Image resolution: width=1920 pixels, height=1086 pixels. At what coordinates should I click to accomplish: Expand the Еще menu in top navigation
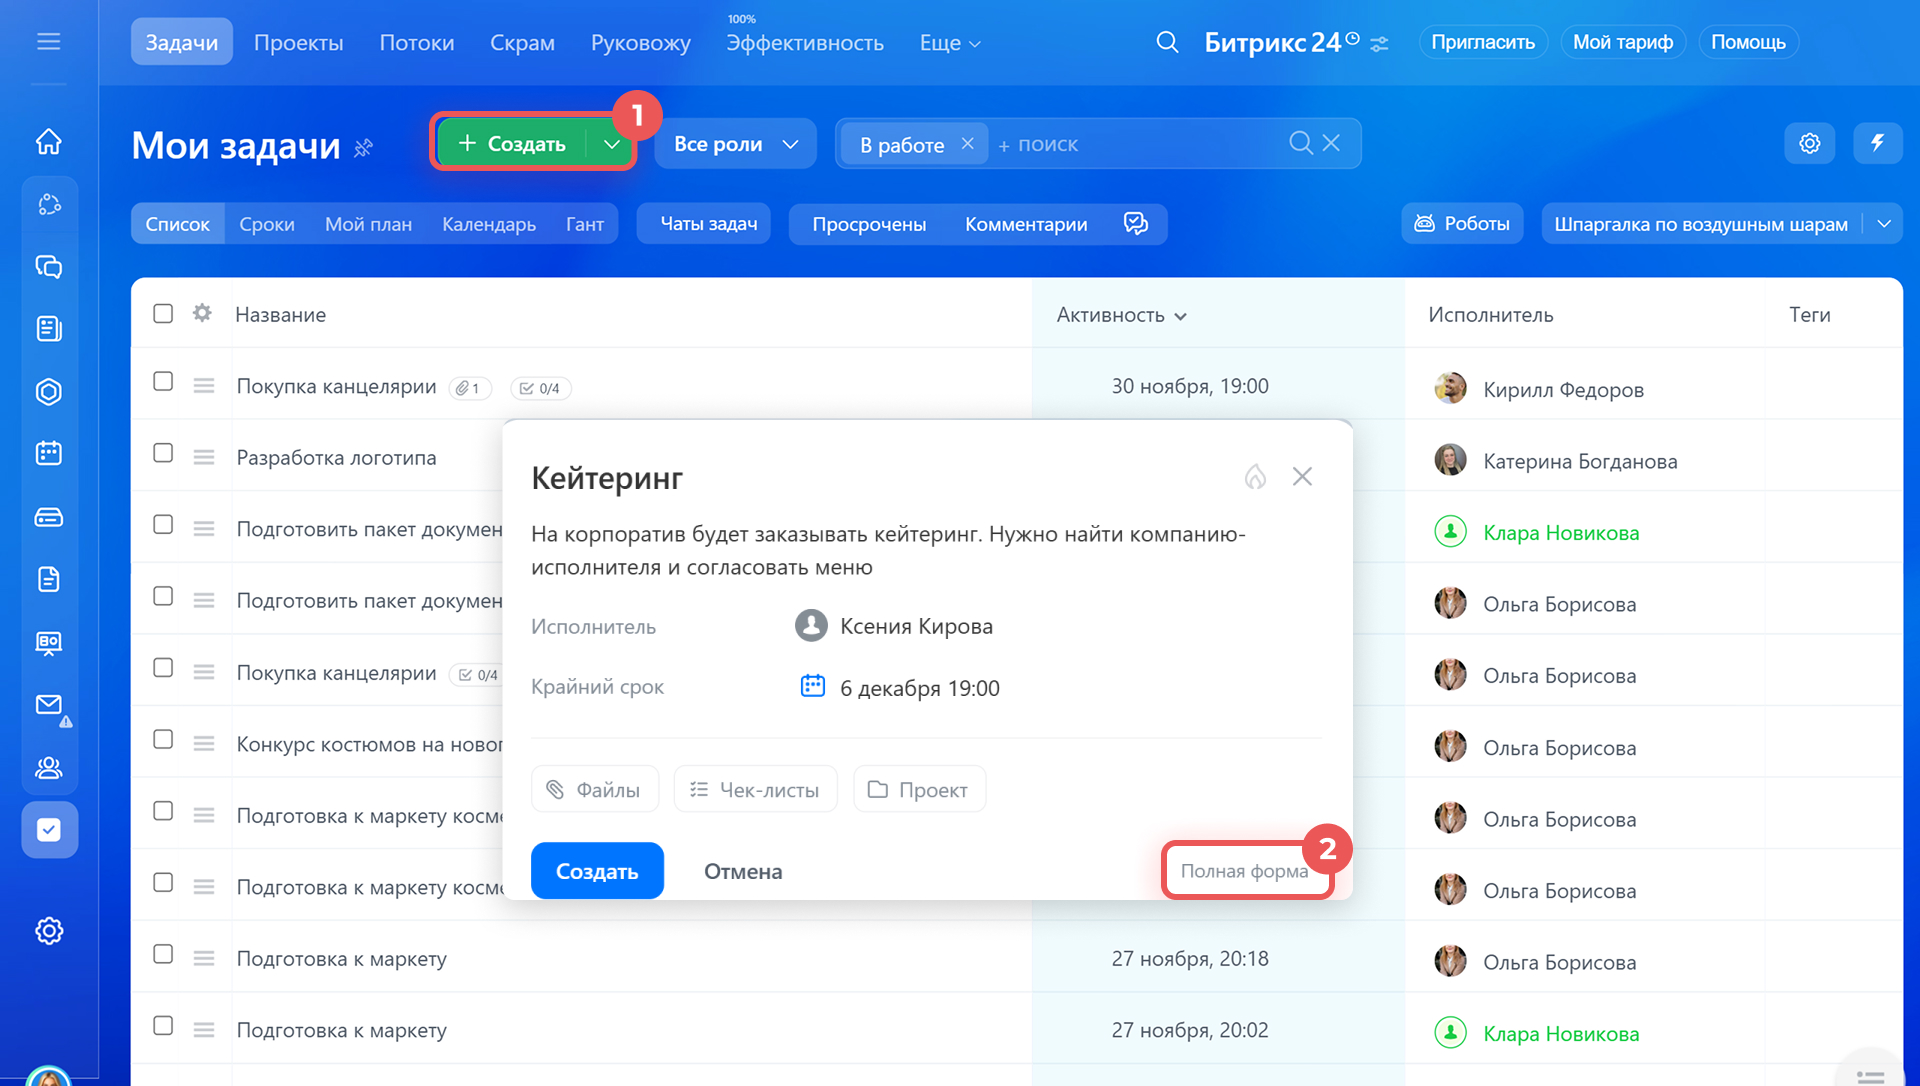point(949,43)
